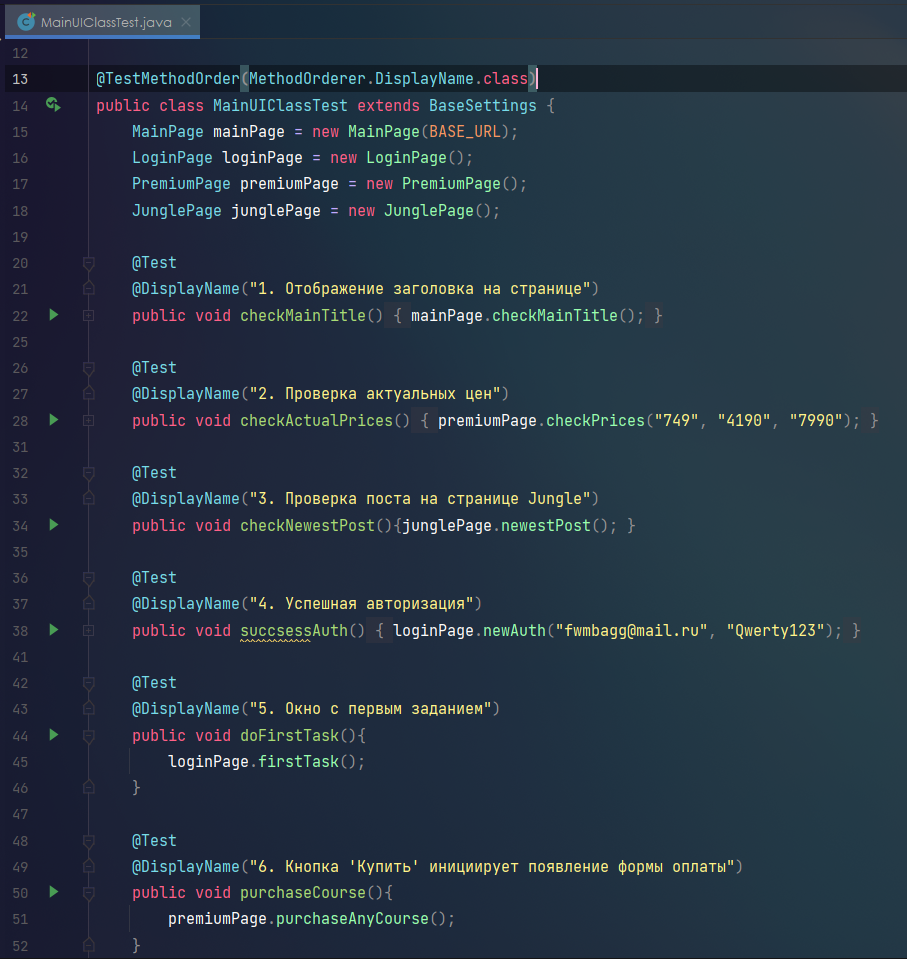Click the Java class icon on the editor tab
Viewport: 907px width, 959px height.
tap(24, 20)
